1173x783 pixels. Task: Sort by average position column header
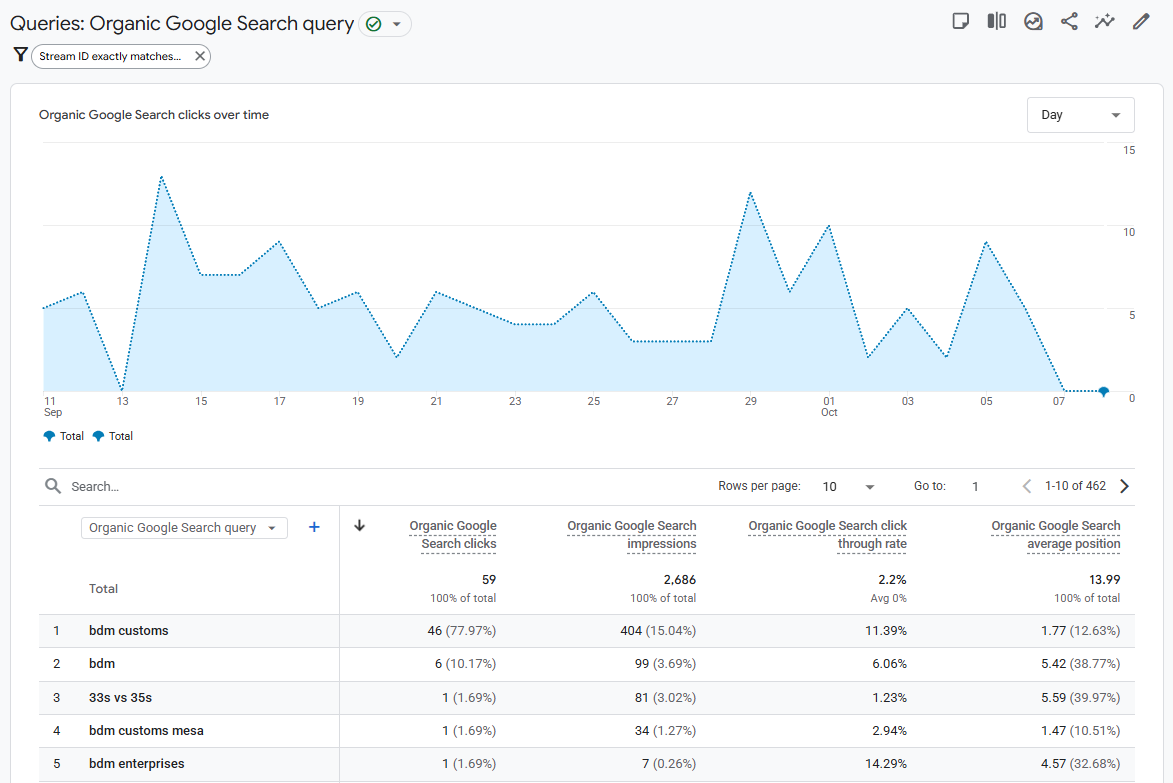pyautogui.click(x=1056, y=535)
